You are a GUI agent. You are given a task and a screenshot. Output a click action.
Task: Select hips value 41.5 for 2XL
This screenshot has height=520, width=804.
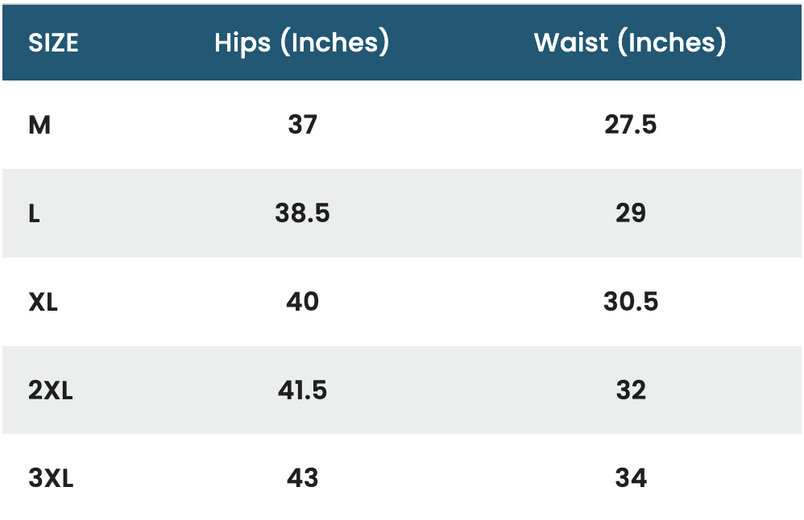tap(303, 390)
